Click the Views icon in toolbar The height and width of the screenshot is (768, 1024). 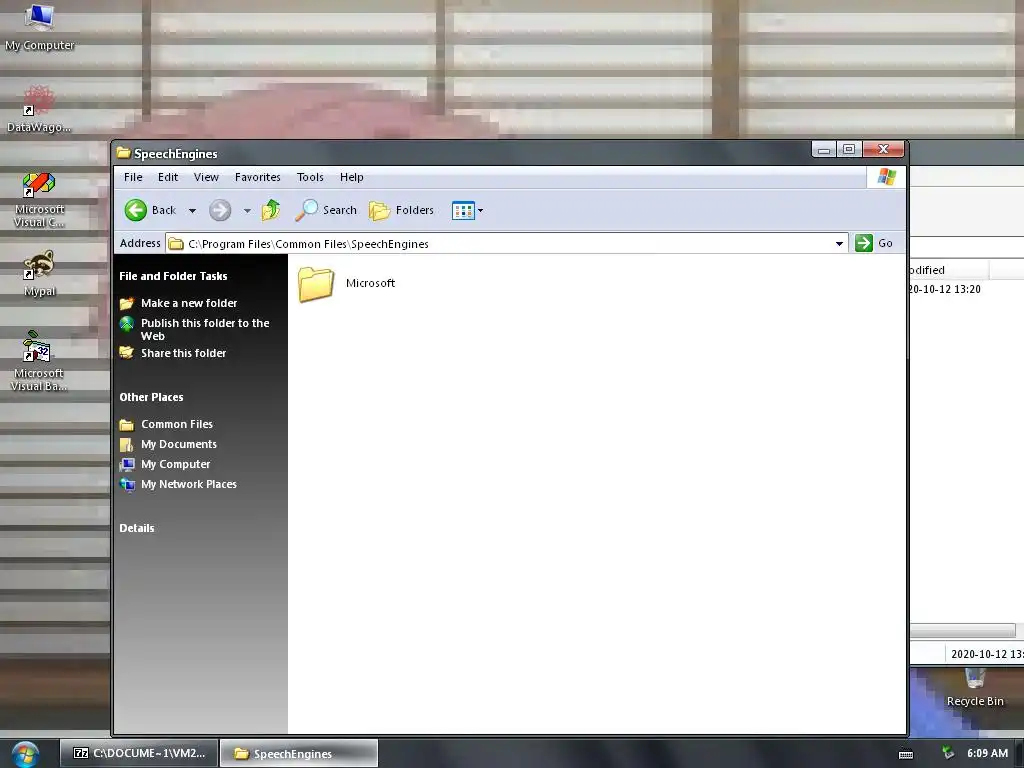tap(463, 210)
